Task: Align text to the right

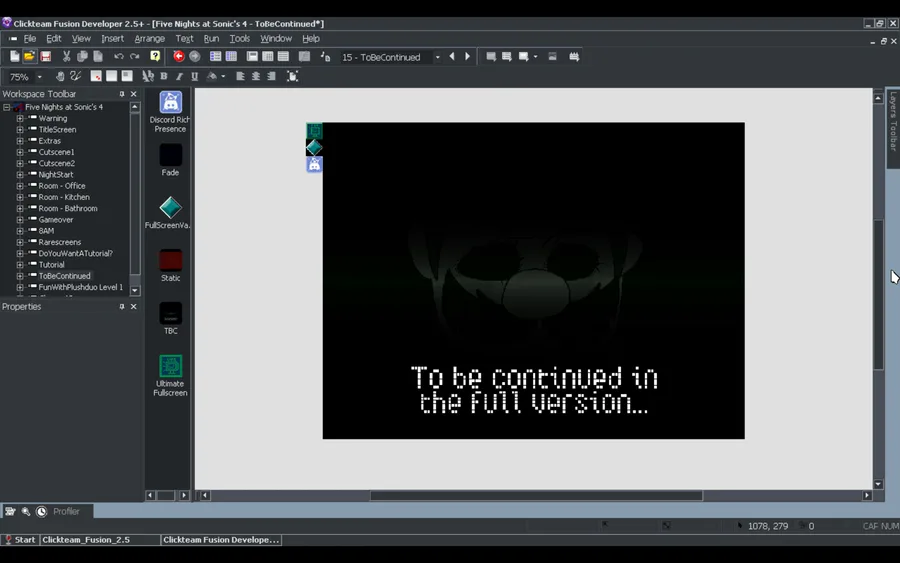Action: pyautogui.click(x=271, y=76)
